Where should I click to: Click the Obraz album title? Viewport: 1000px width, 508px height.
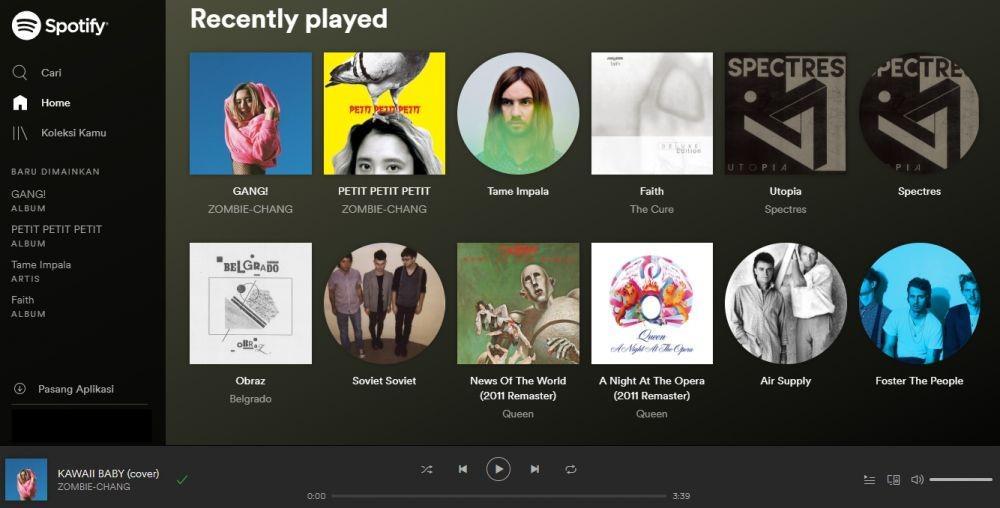[x=250, y=381]
